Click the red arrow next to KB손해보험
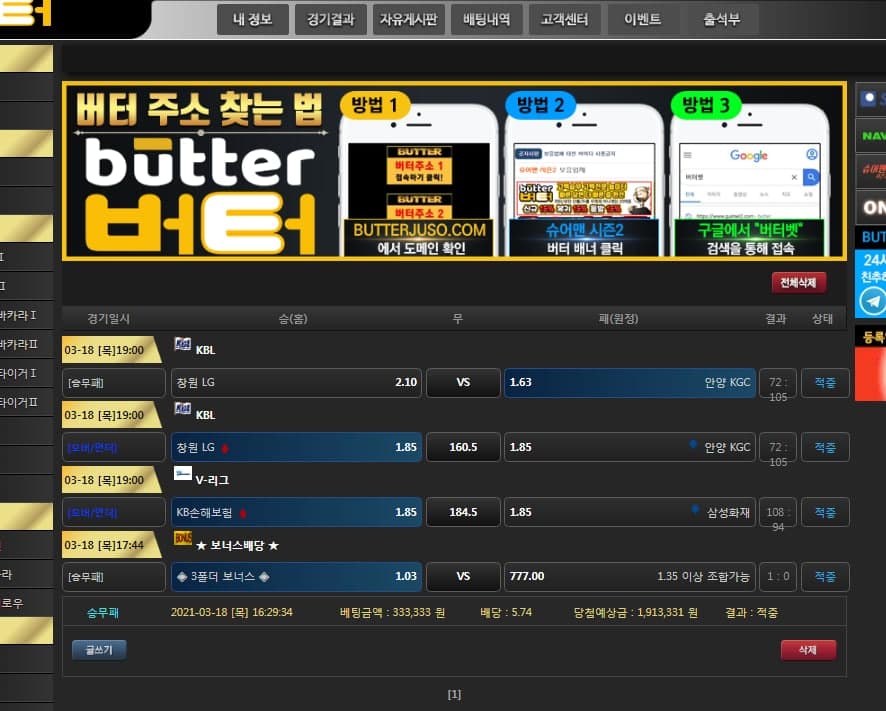The width and height of the screenshot is (886, 711). pyautogui.click(x=242, y=513)
